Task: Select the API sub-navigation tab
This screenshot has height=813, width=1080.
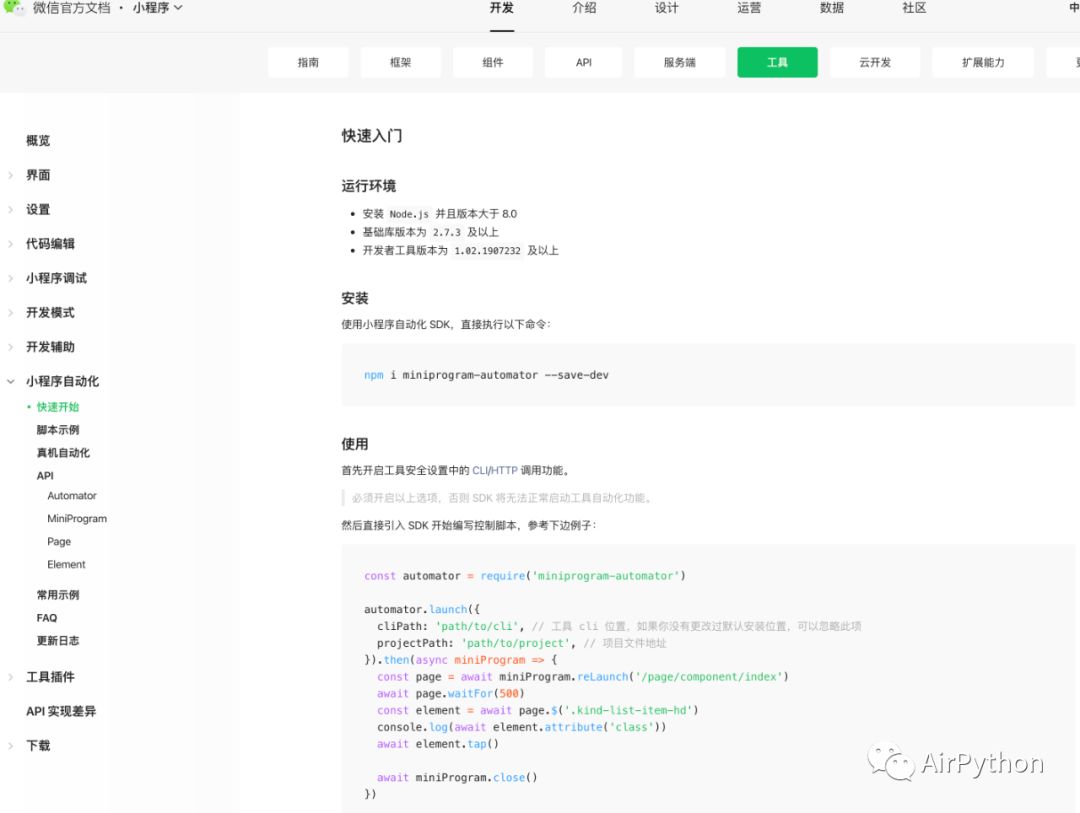Action: tap(583, 62)
